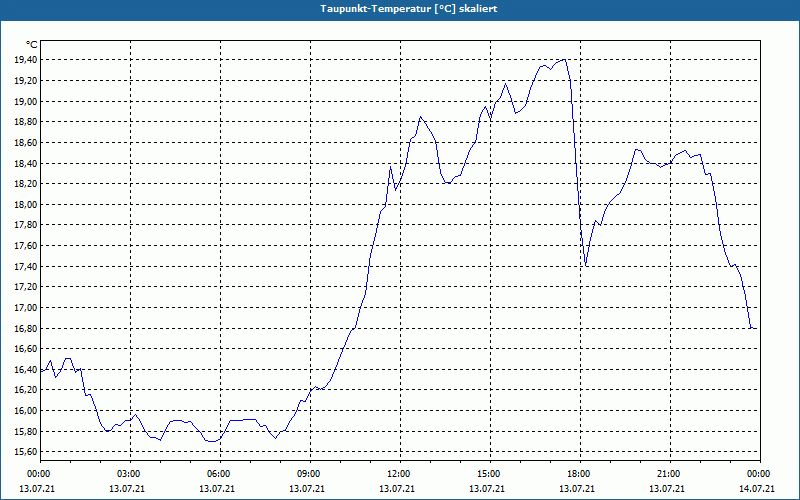Select the 17,00 y-axis value
Viewport: 800px width, 500px height.
pyautogui.click(x=26, y=308)
